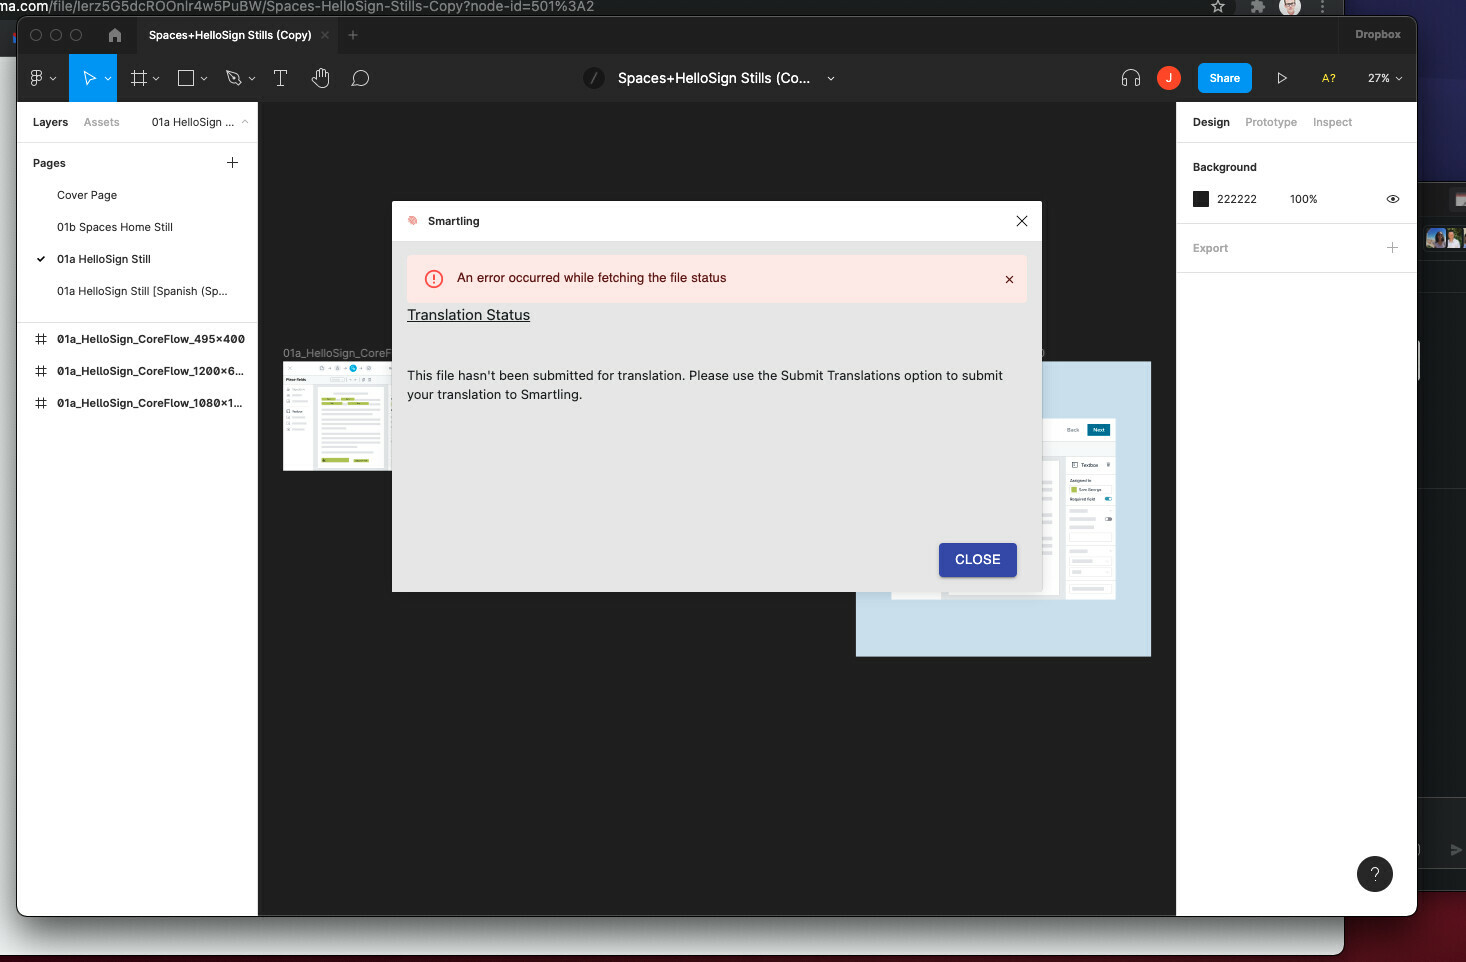The height and width of the screenshot is (962, 1466).
Task: Click the A? missing fonts indicator
Action: [1329, 78]
